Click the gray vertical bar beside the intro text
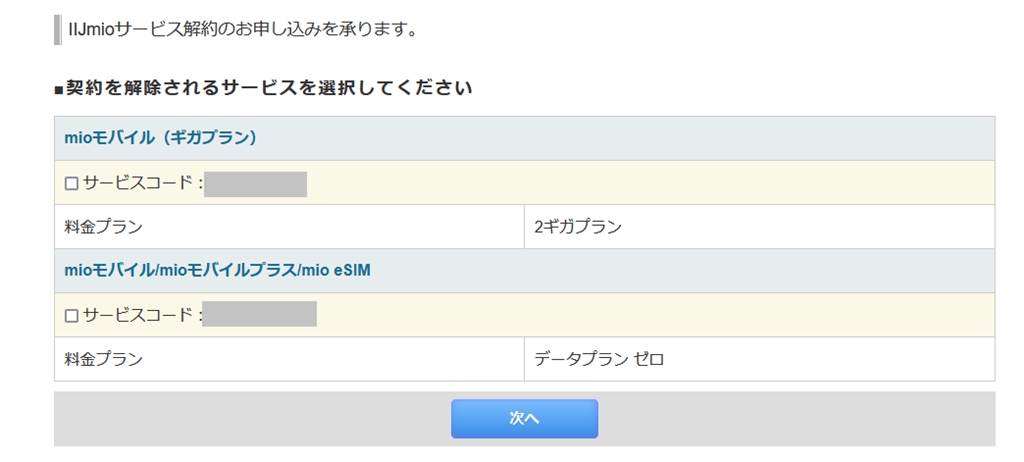The image size is (1024, 462). pos(57,29)
